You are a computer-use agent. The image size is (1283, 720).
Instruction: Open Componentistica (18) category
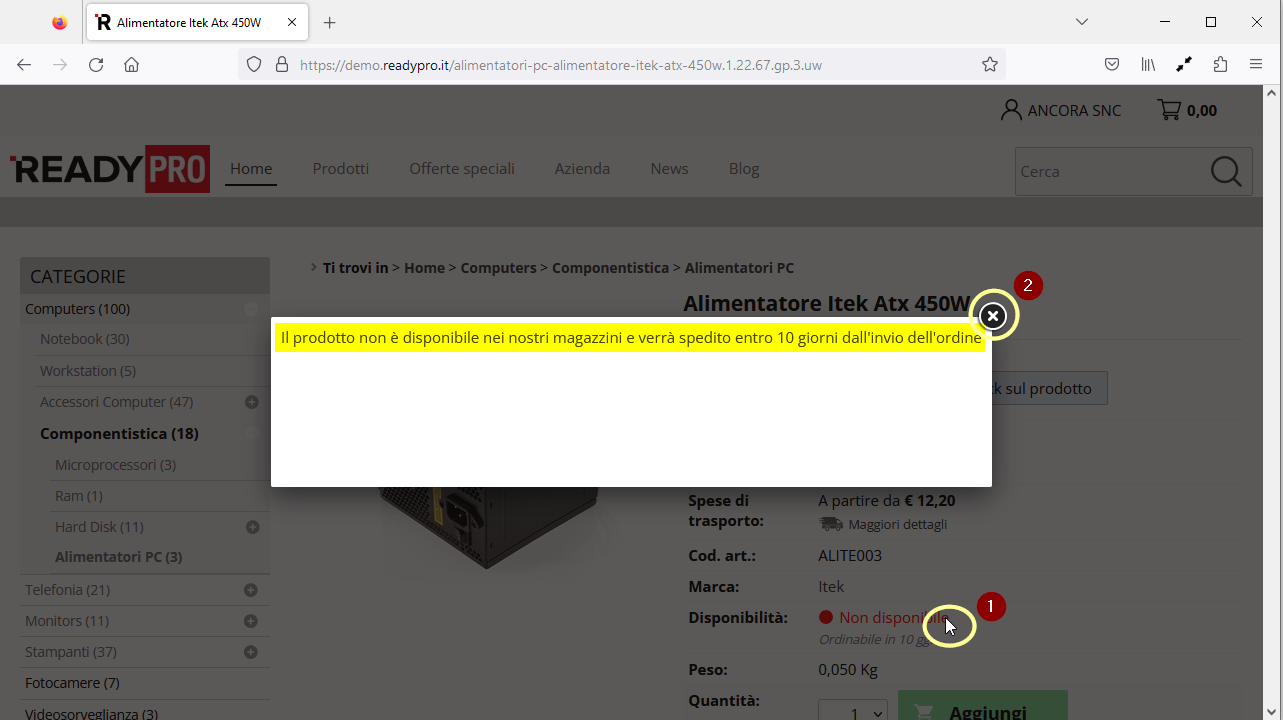point(119,434)
